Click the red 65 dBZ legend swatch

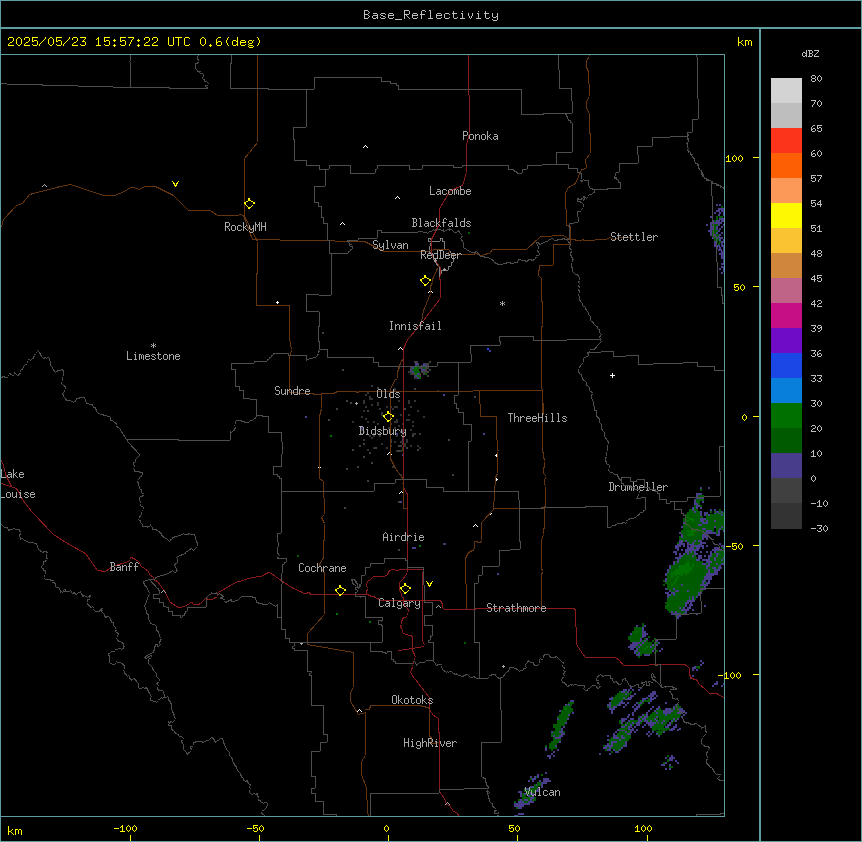tap(786, 140)
